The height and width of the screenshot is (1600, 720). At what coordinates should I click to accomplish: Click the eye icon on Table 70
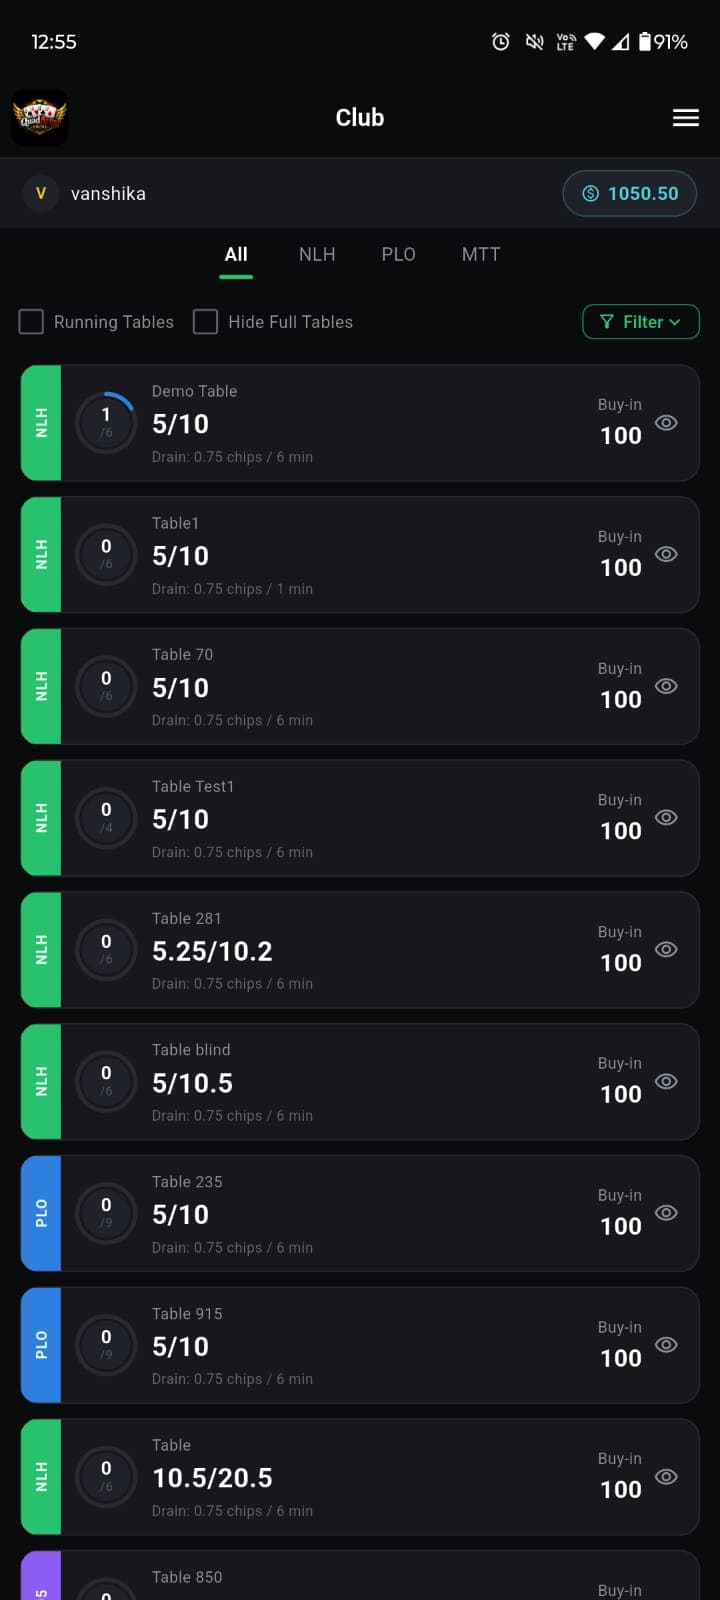(x=666, y=686)
